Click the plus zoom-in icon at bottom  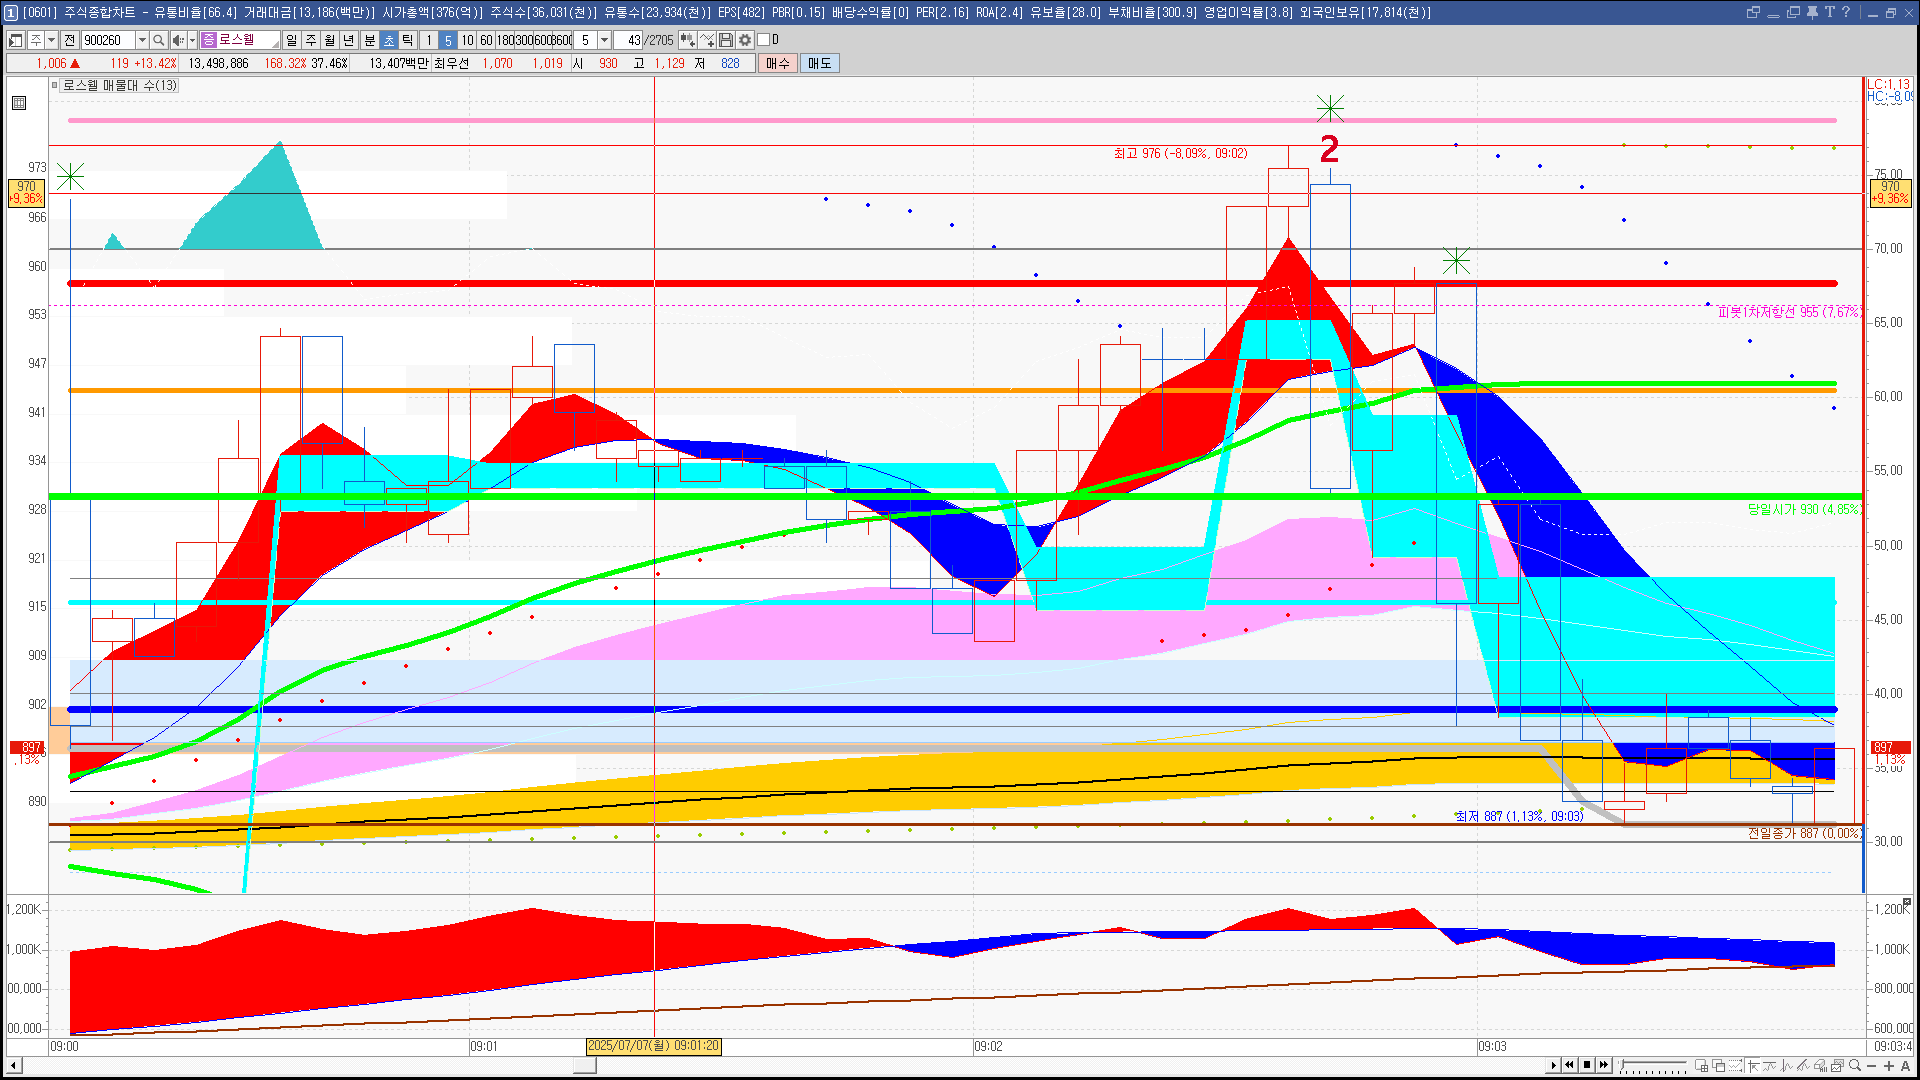click(x=1889, y=1065)
